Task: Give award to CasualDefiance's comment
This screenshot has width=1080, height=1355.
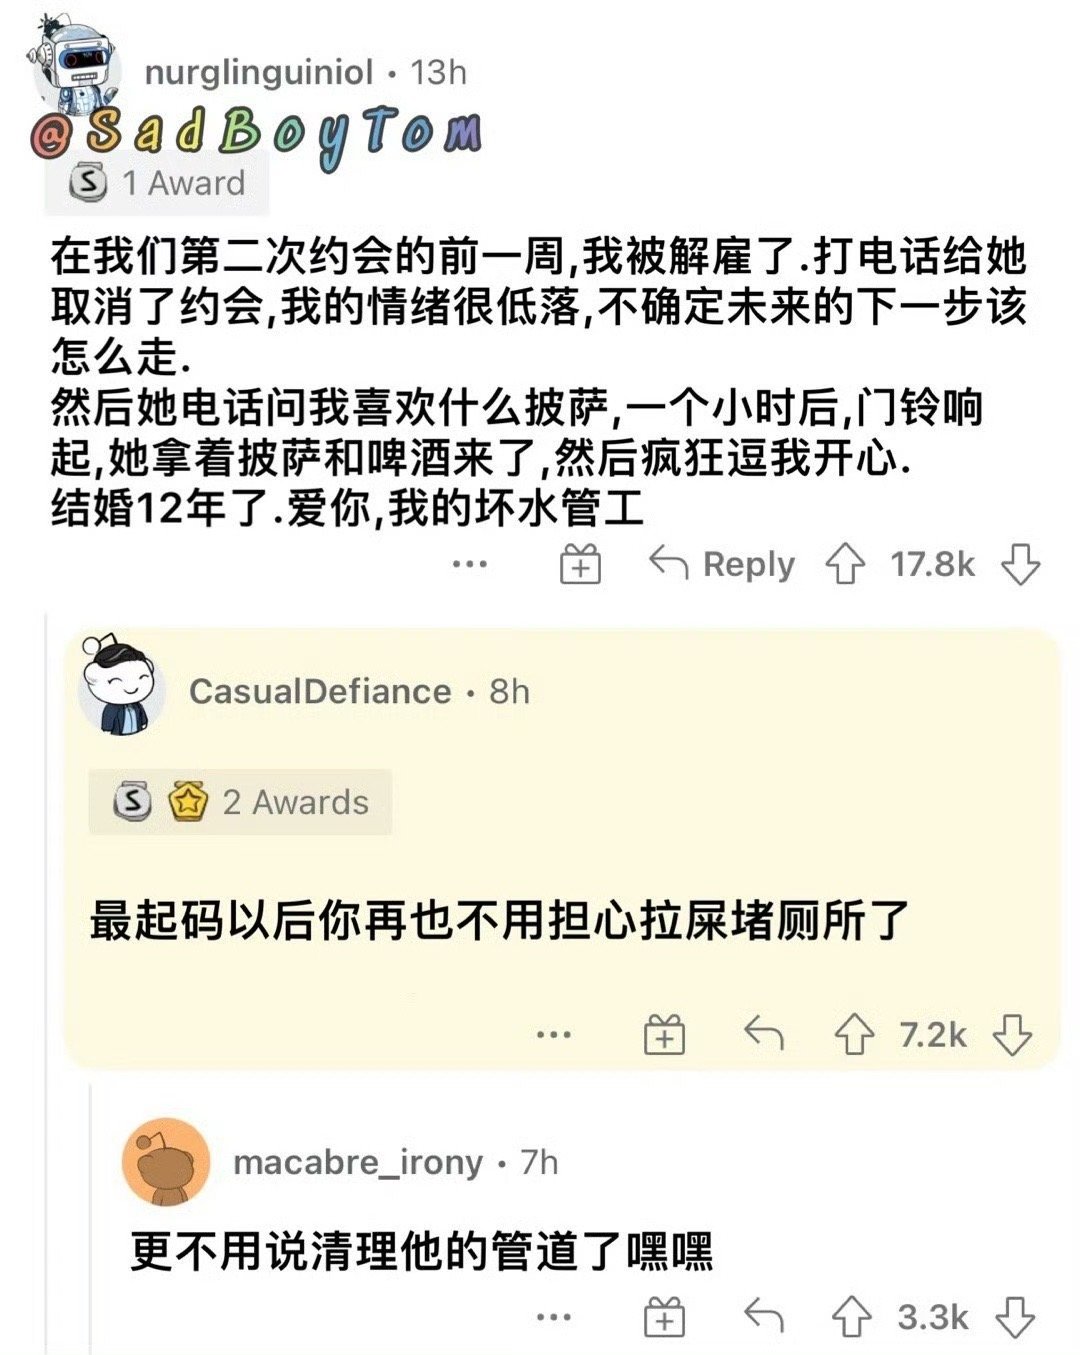Action: point(664,1035)
